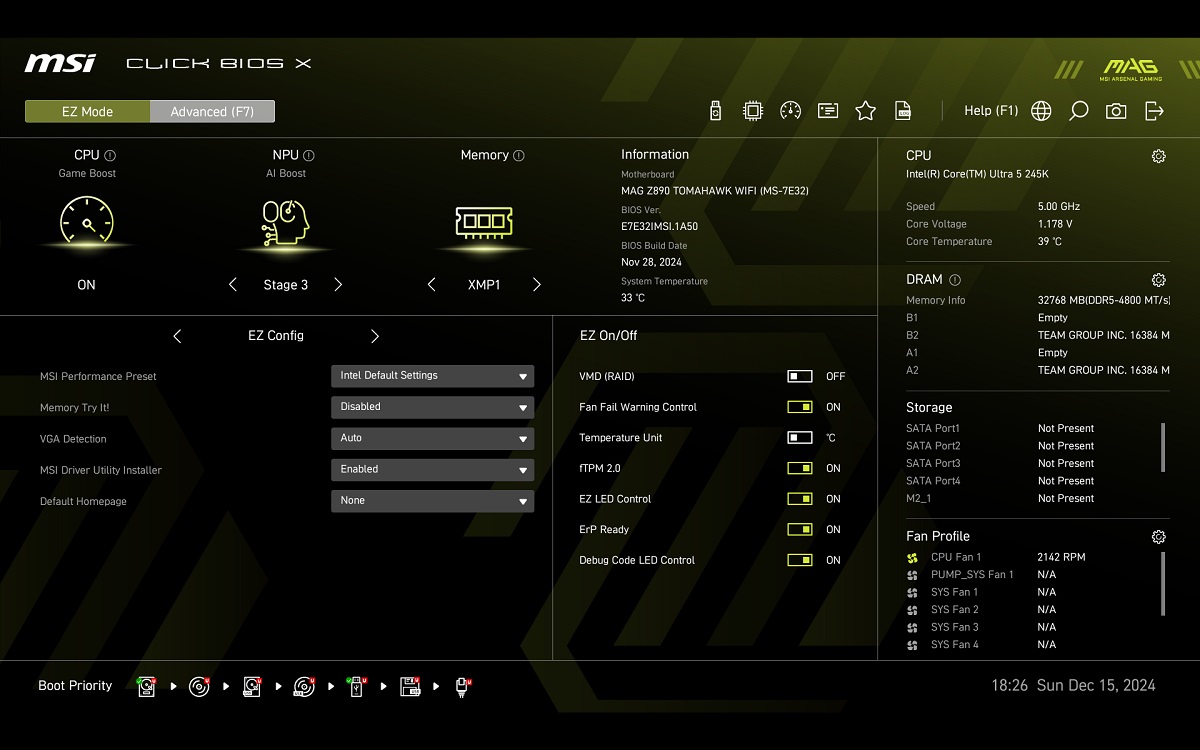Click the MSI logo

coord(60,63)
